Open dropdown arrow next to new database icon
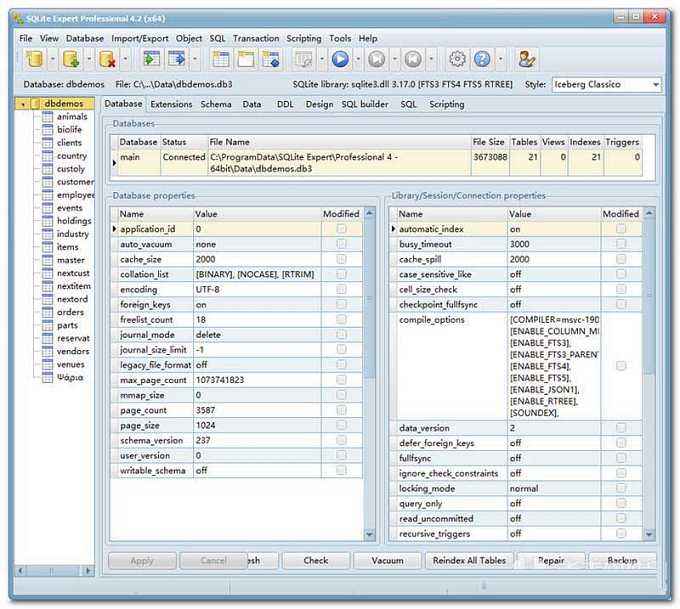680x609 pixels. [x=89, y=59]
